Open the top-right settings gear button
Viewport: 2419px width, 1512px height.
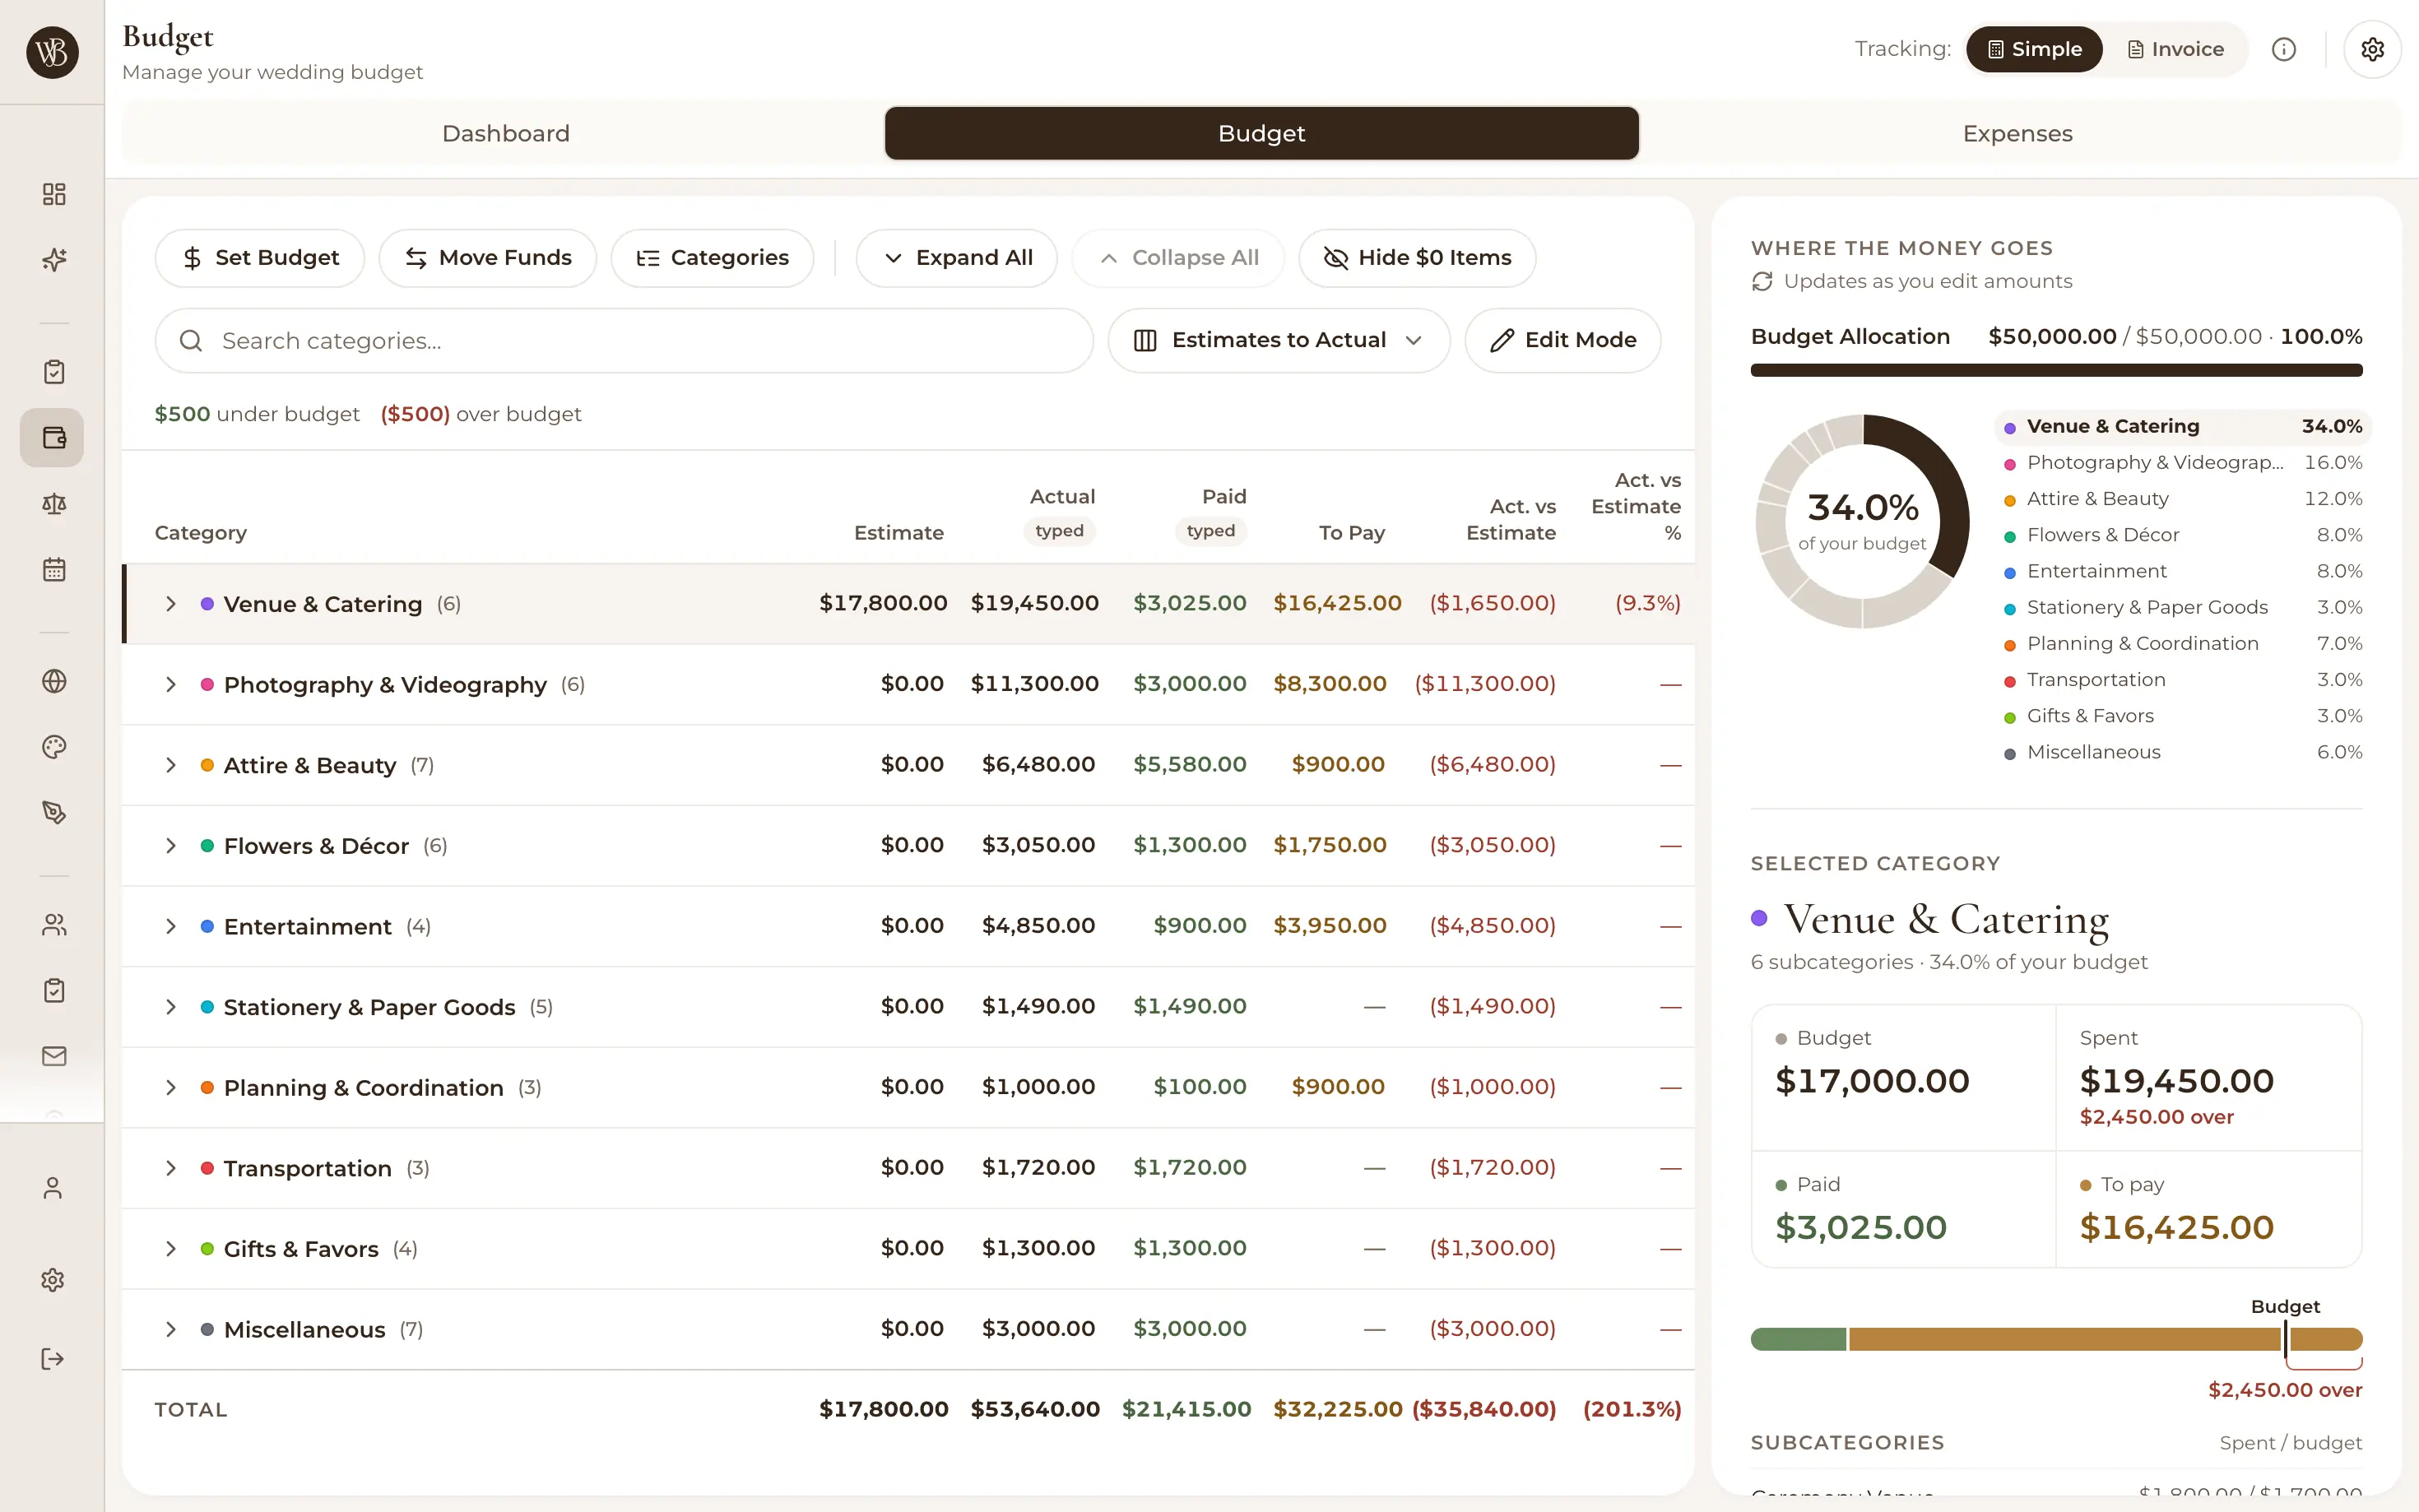(x=2372, y=49)
